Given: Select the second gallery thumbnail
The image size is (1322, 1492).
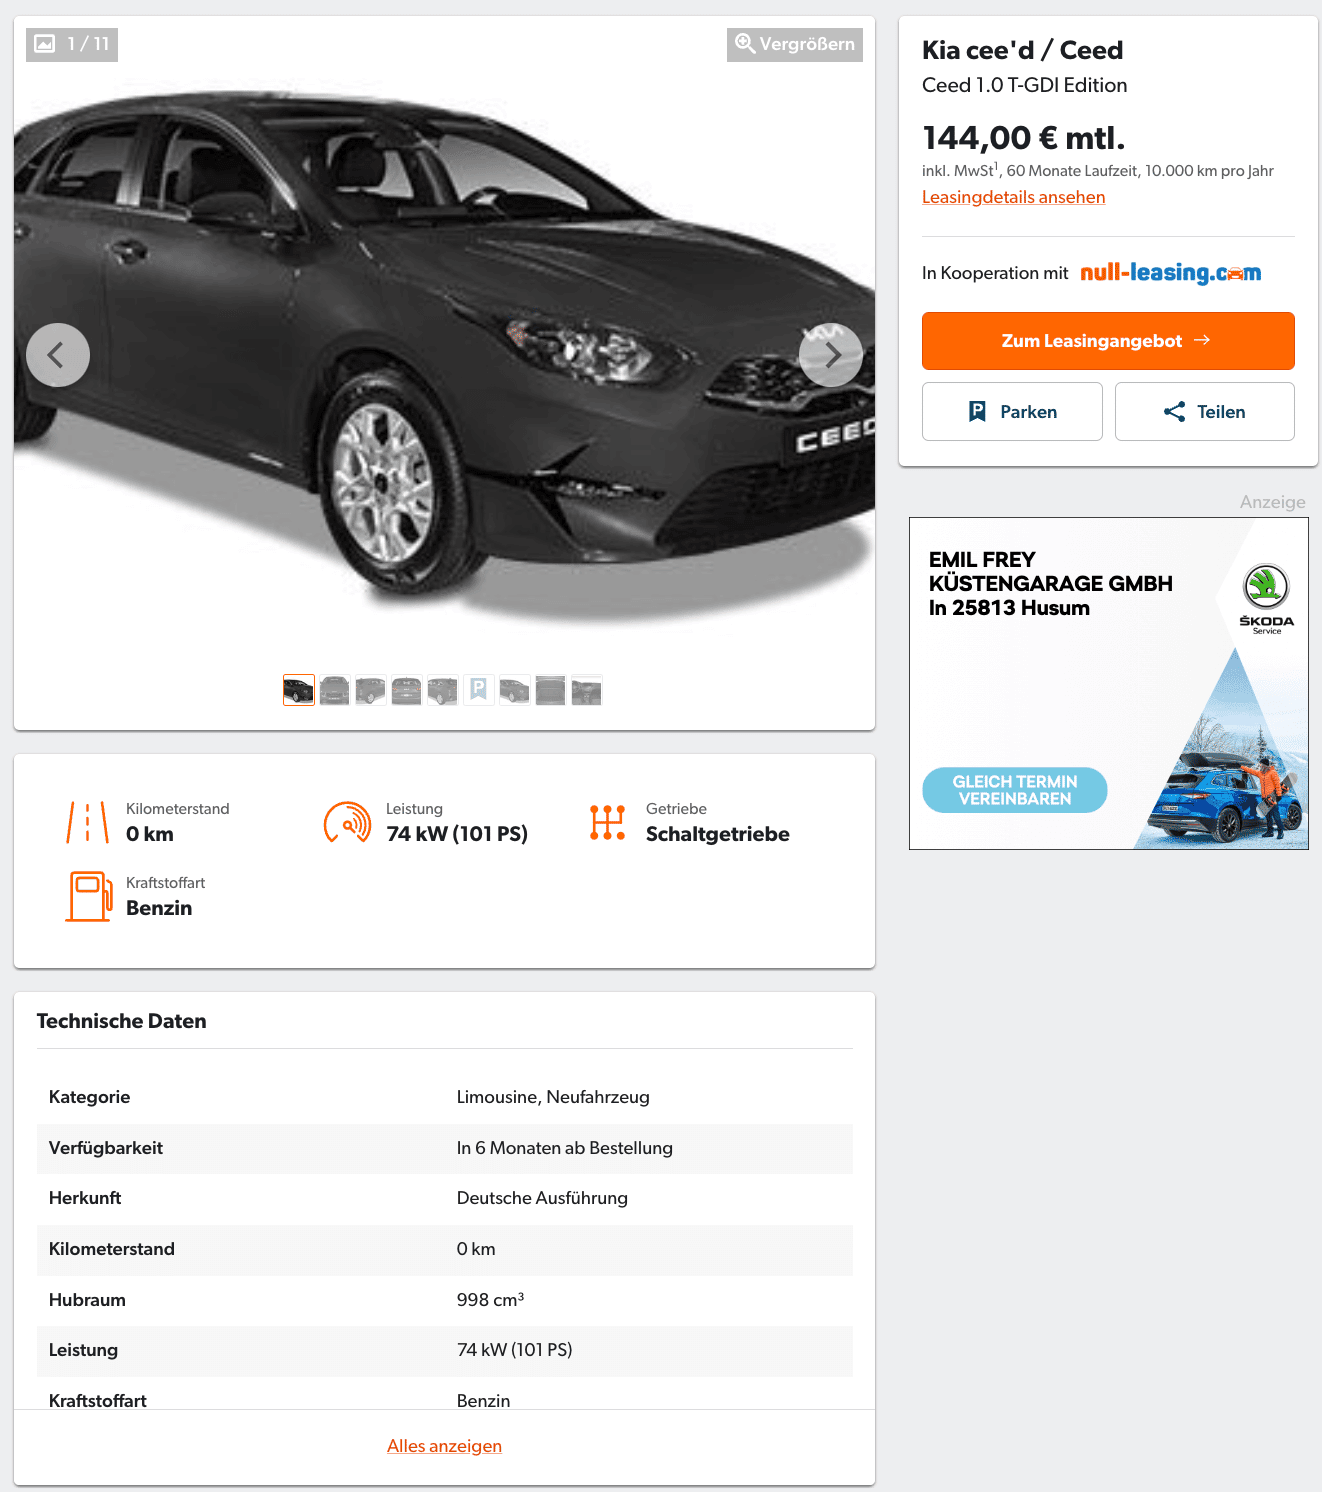Looking at the screenshot, I should coord(335,690).
